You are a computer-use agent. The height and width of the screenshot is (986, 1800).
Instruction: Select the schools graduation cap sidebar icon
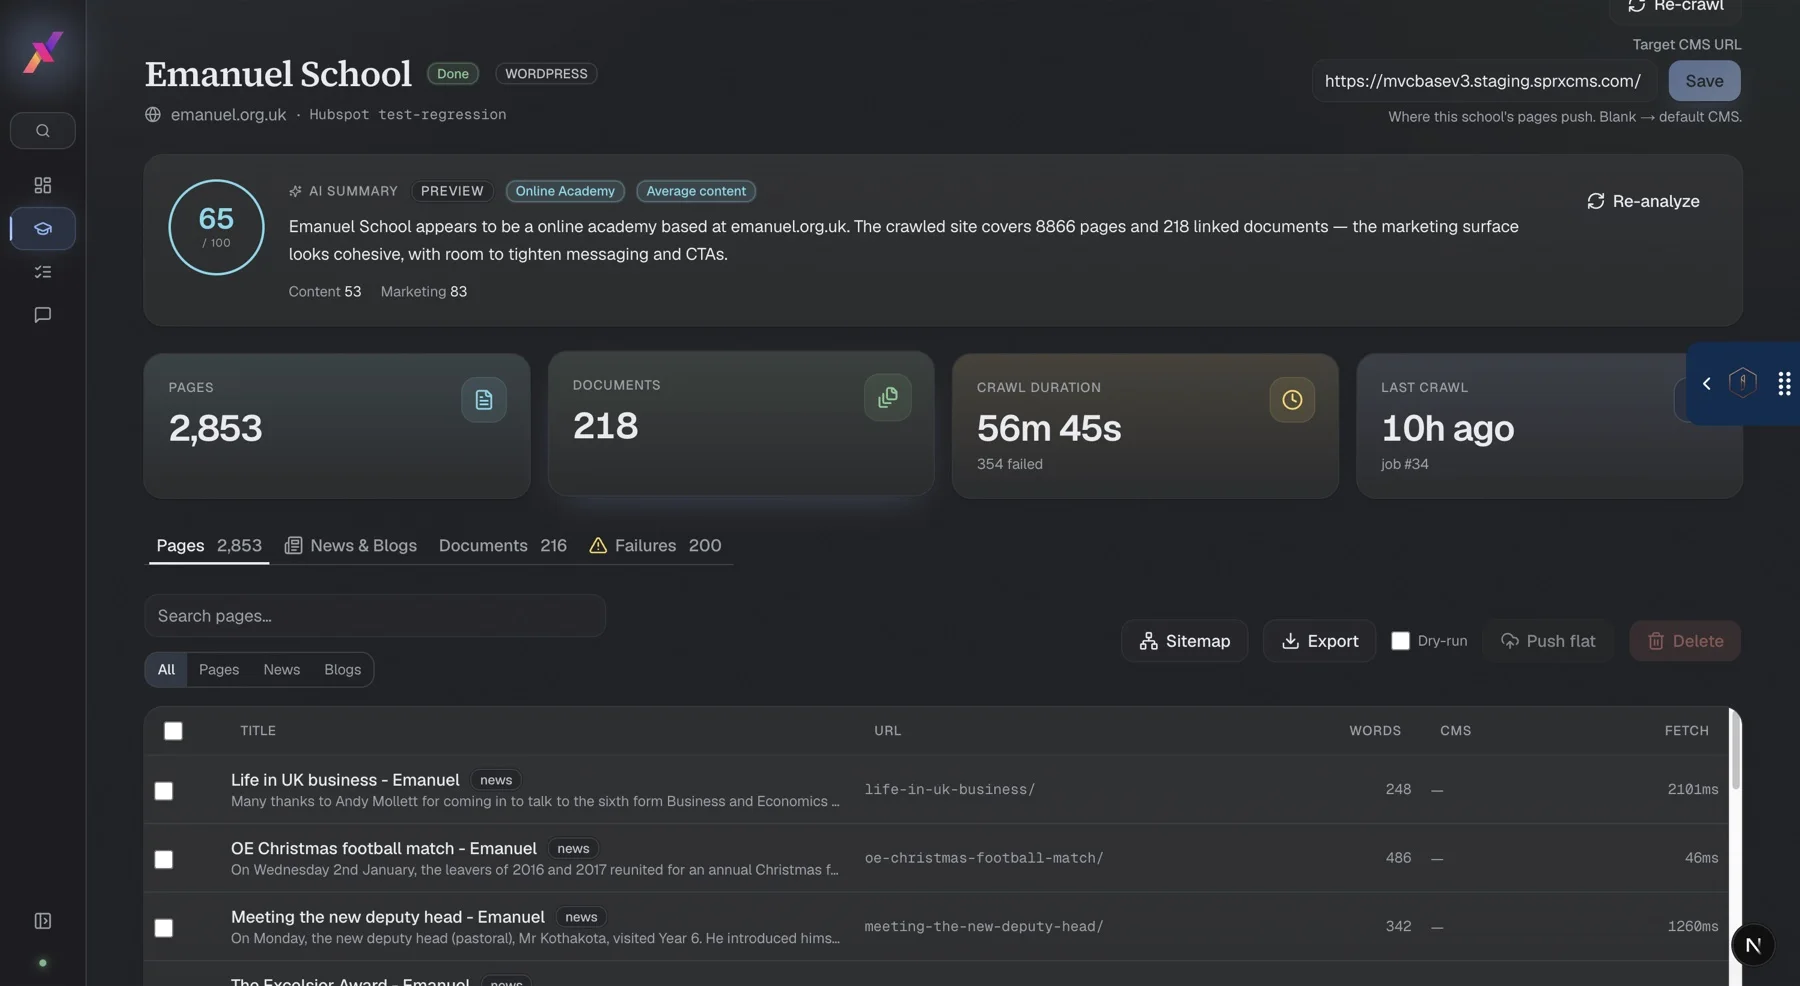[43, 229]
